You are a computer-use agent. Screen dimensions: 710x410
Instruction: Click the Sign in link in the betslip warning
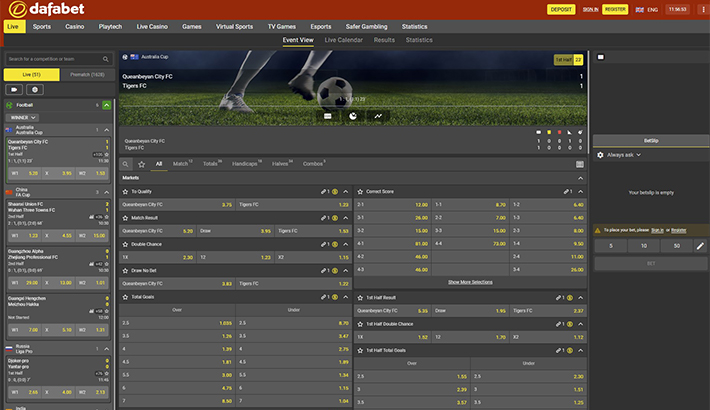click(657, 230)
